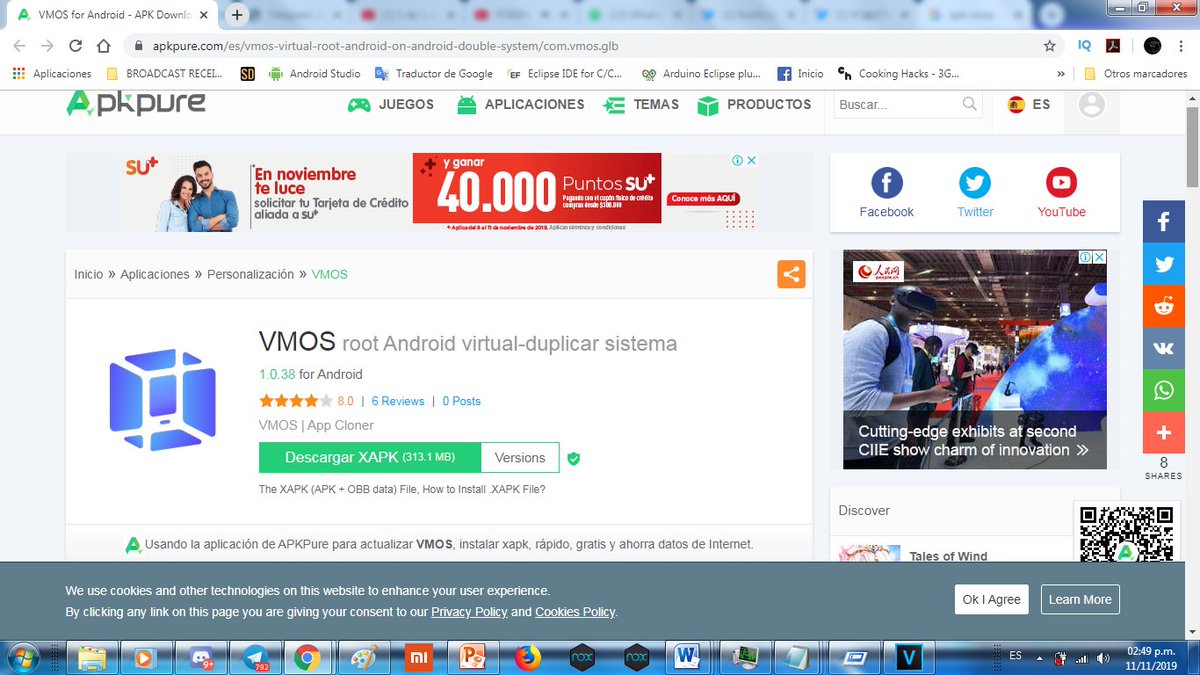Click the VMOS app icon
Viewport: 1200px width, 675px height.
click(x=162, y=400)
